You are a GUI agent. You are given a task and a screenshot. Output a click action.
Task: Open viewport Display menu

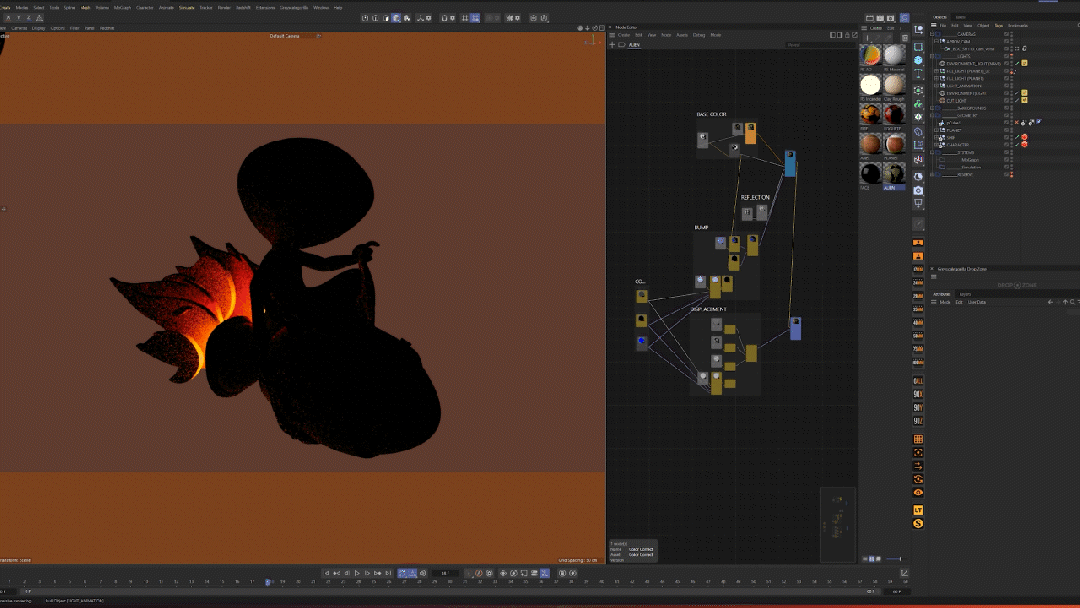tap(39, 28)
